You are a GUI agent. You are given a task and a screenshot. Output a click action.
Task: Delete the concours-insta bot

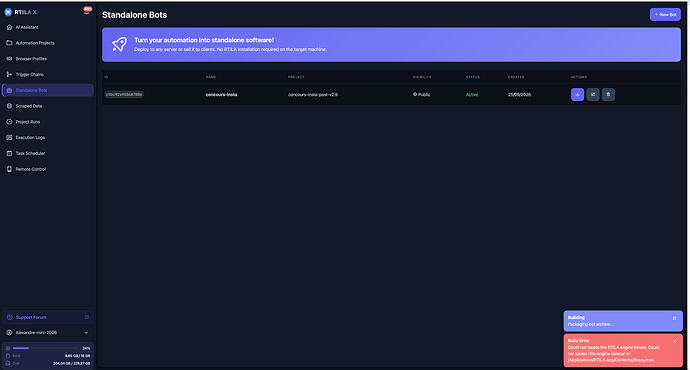[608, 95]
